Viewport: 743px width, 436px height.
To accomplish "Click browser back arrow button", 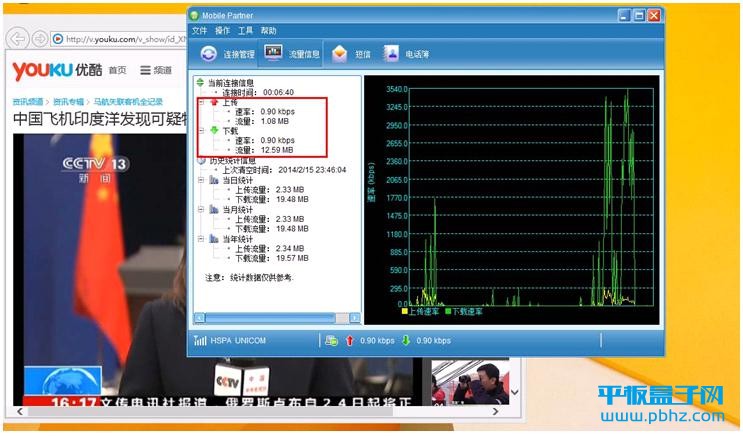I will [x=18, y=38].
